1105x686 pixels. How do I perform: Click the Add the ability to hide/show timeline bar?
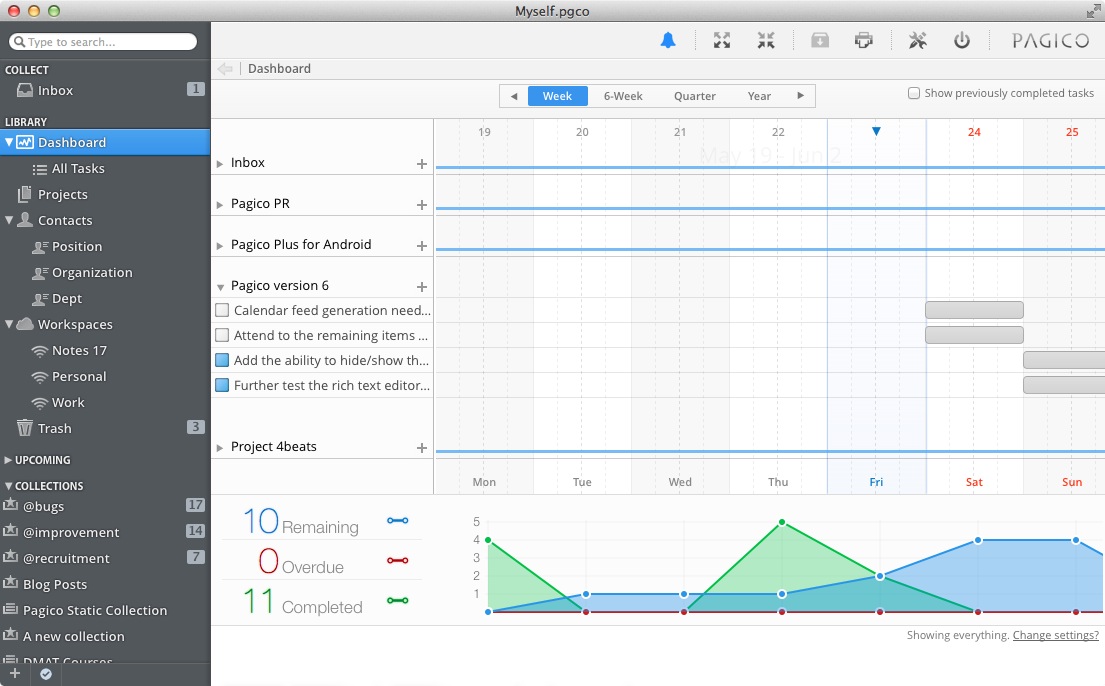pyautogui.click(x=1064, y=360)
